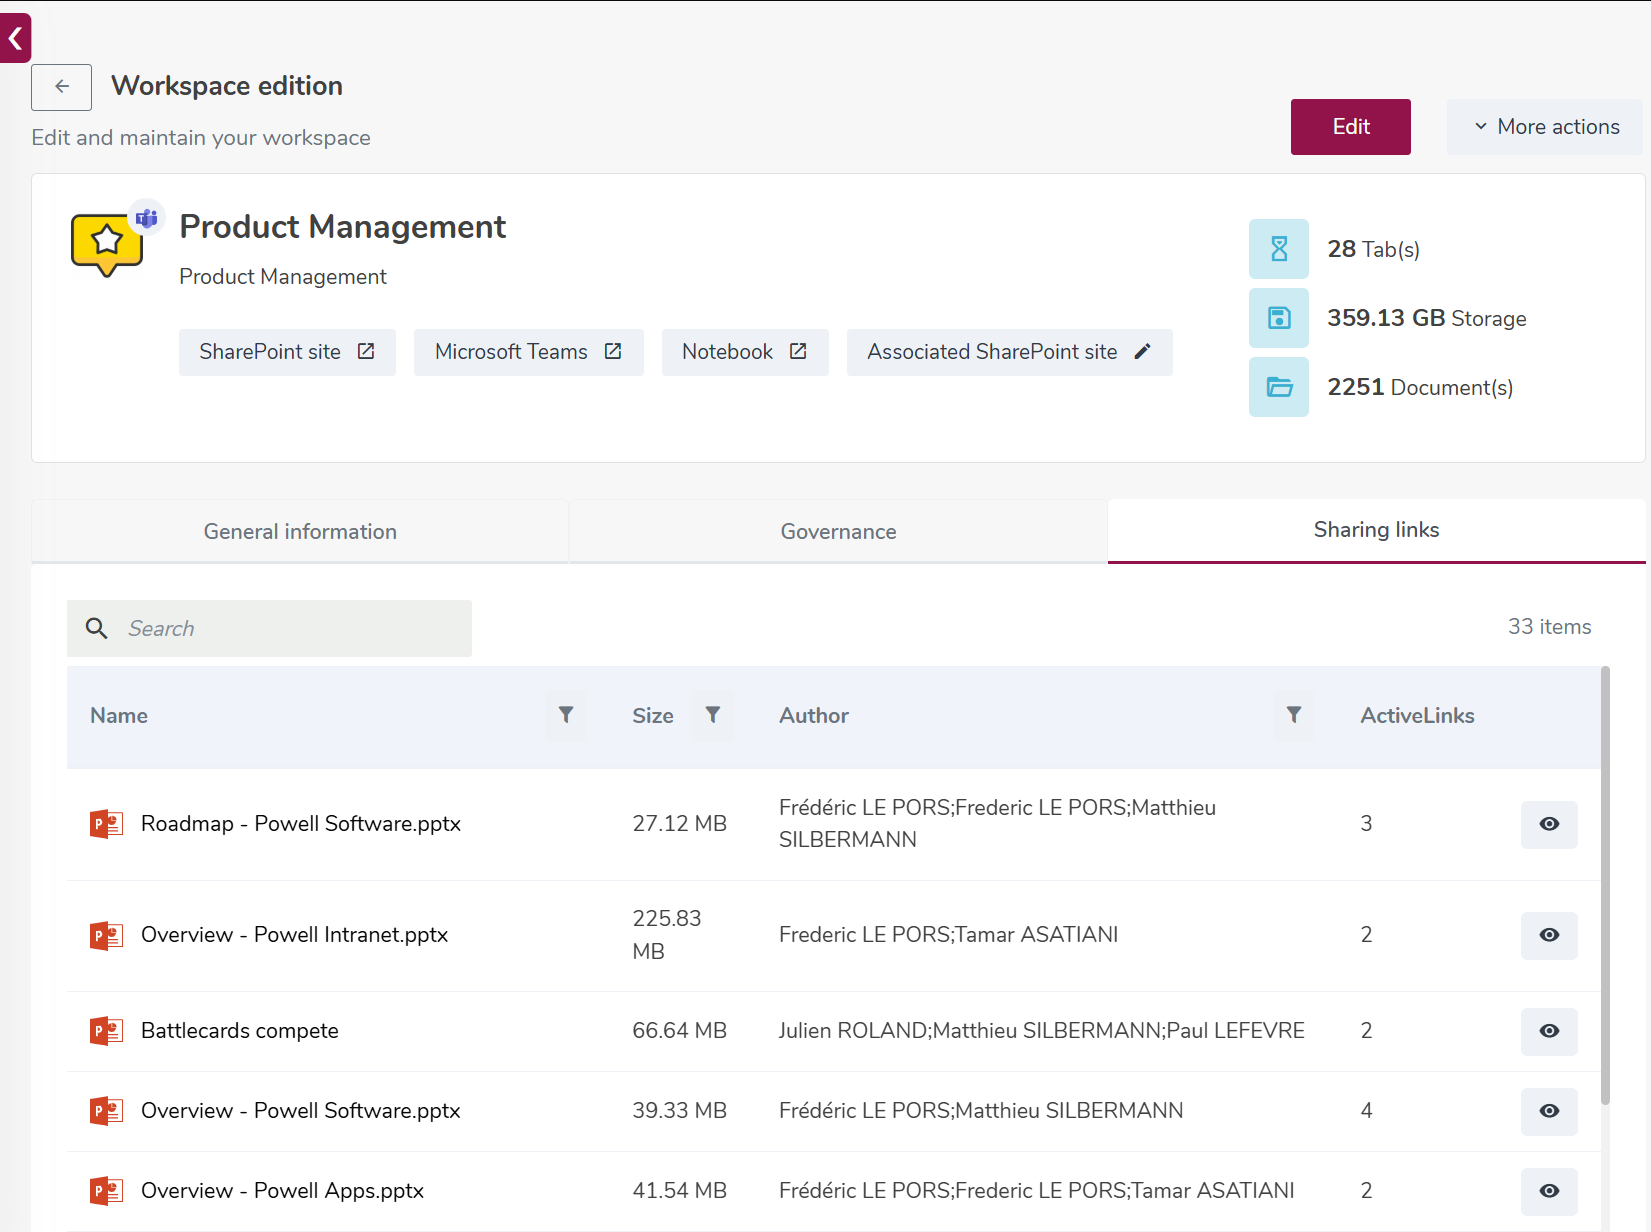The height and width of the screenshot is (1232, 1651).
Task: Click the 225.83 MB size value
Action: pyautogui.click(x=667, y=935)
